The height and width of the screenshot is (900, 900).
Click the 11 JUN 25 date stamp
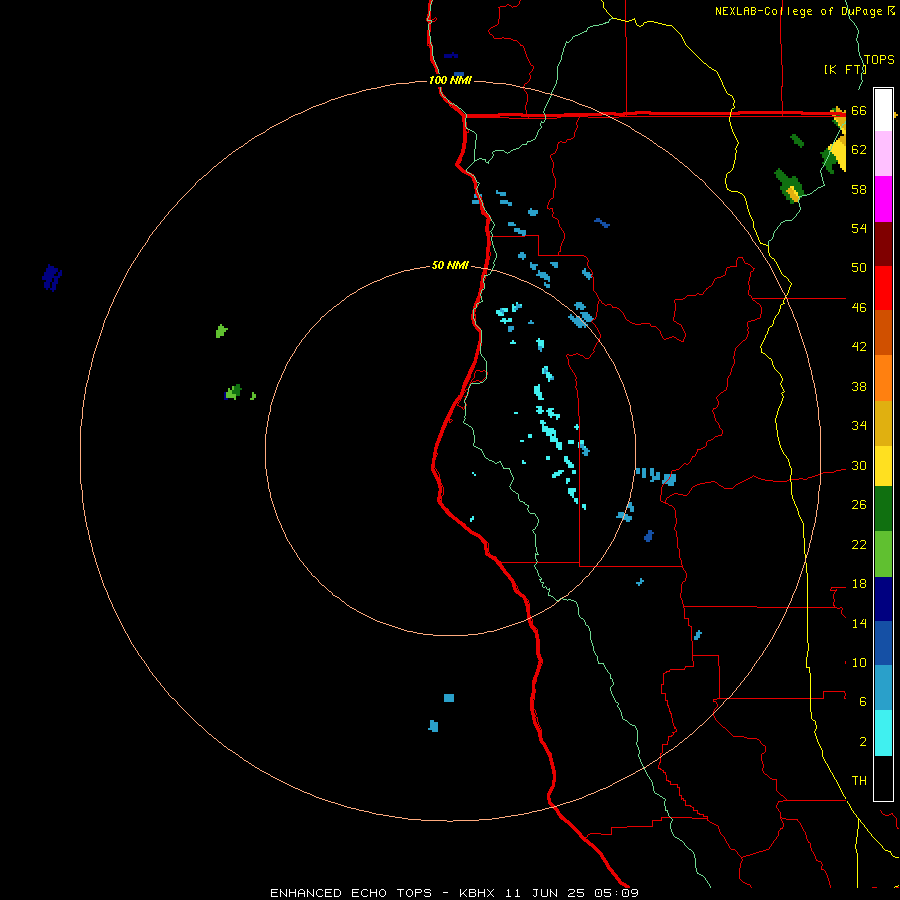coord(545,893)
